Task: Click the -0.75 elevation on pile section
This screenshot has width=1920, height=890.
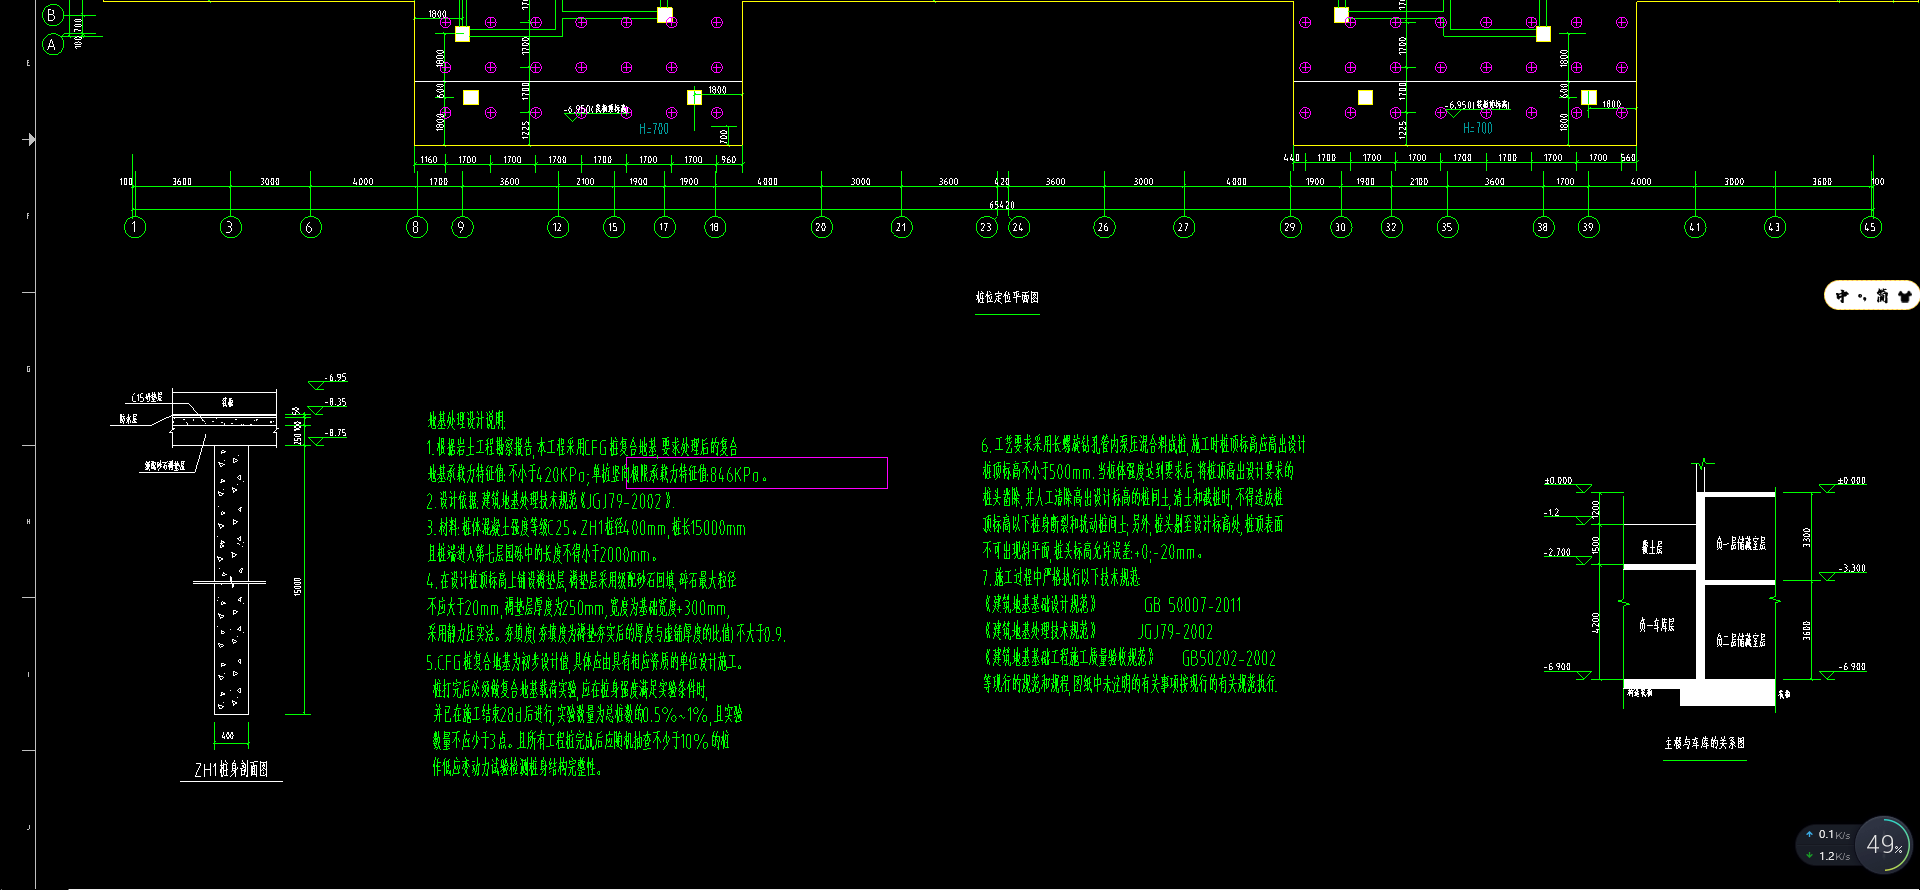Action: coord(336,433)
